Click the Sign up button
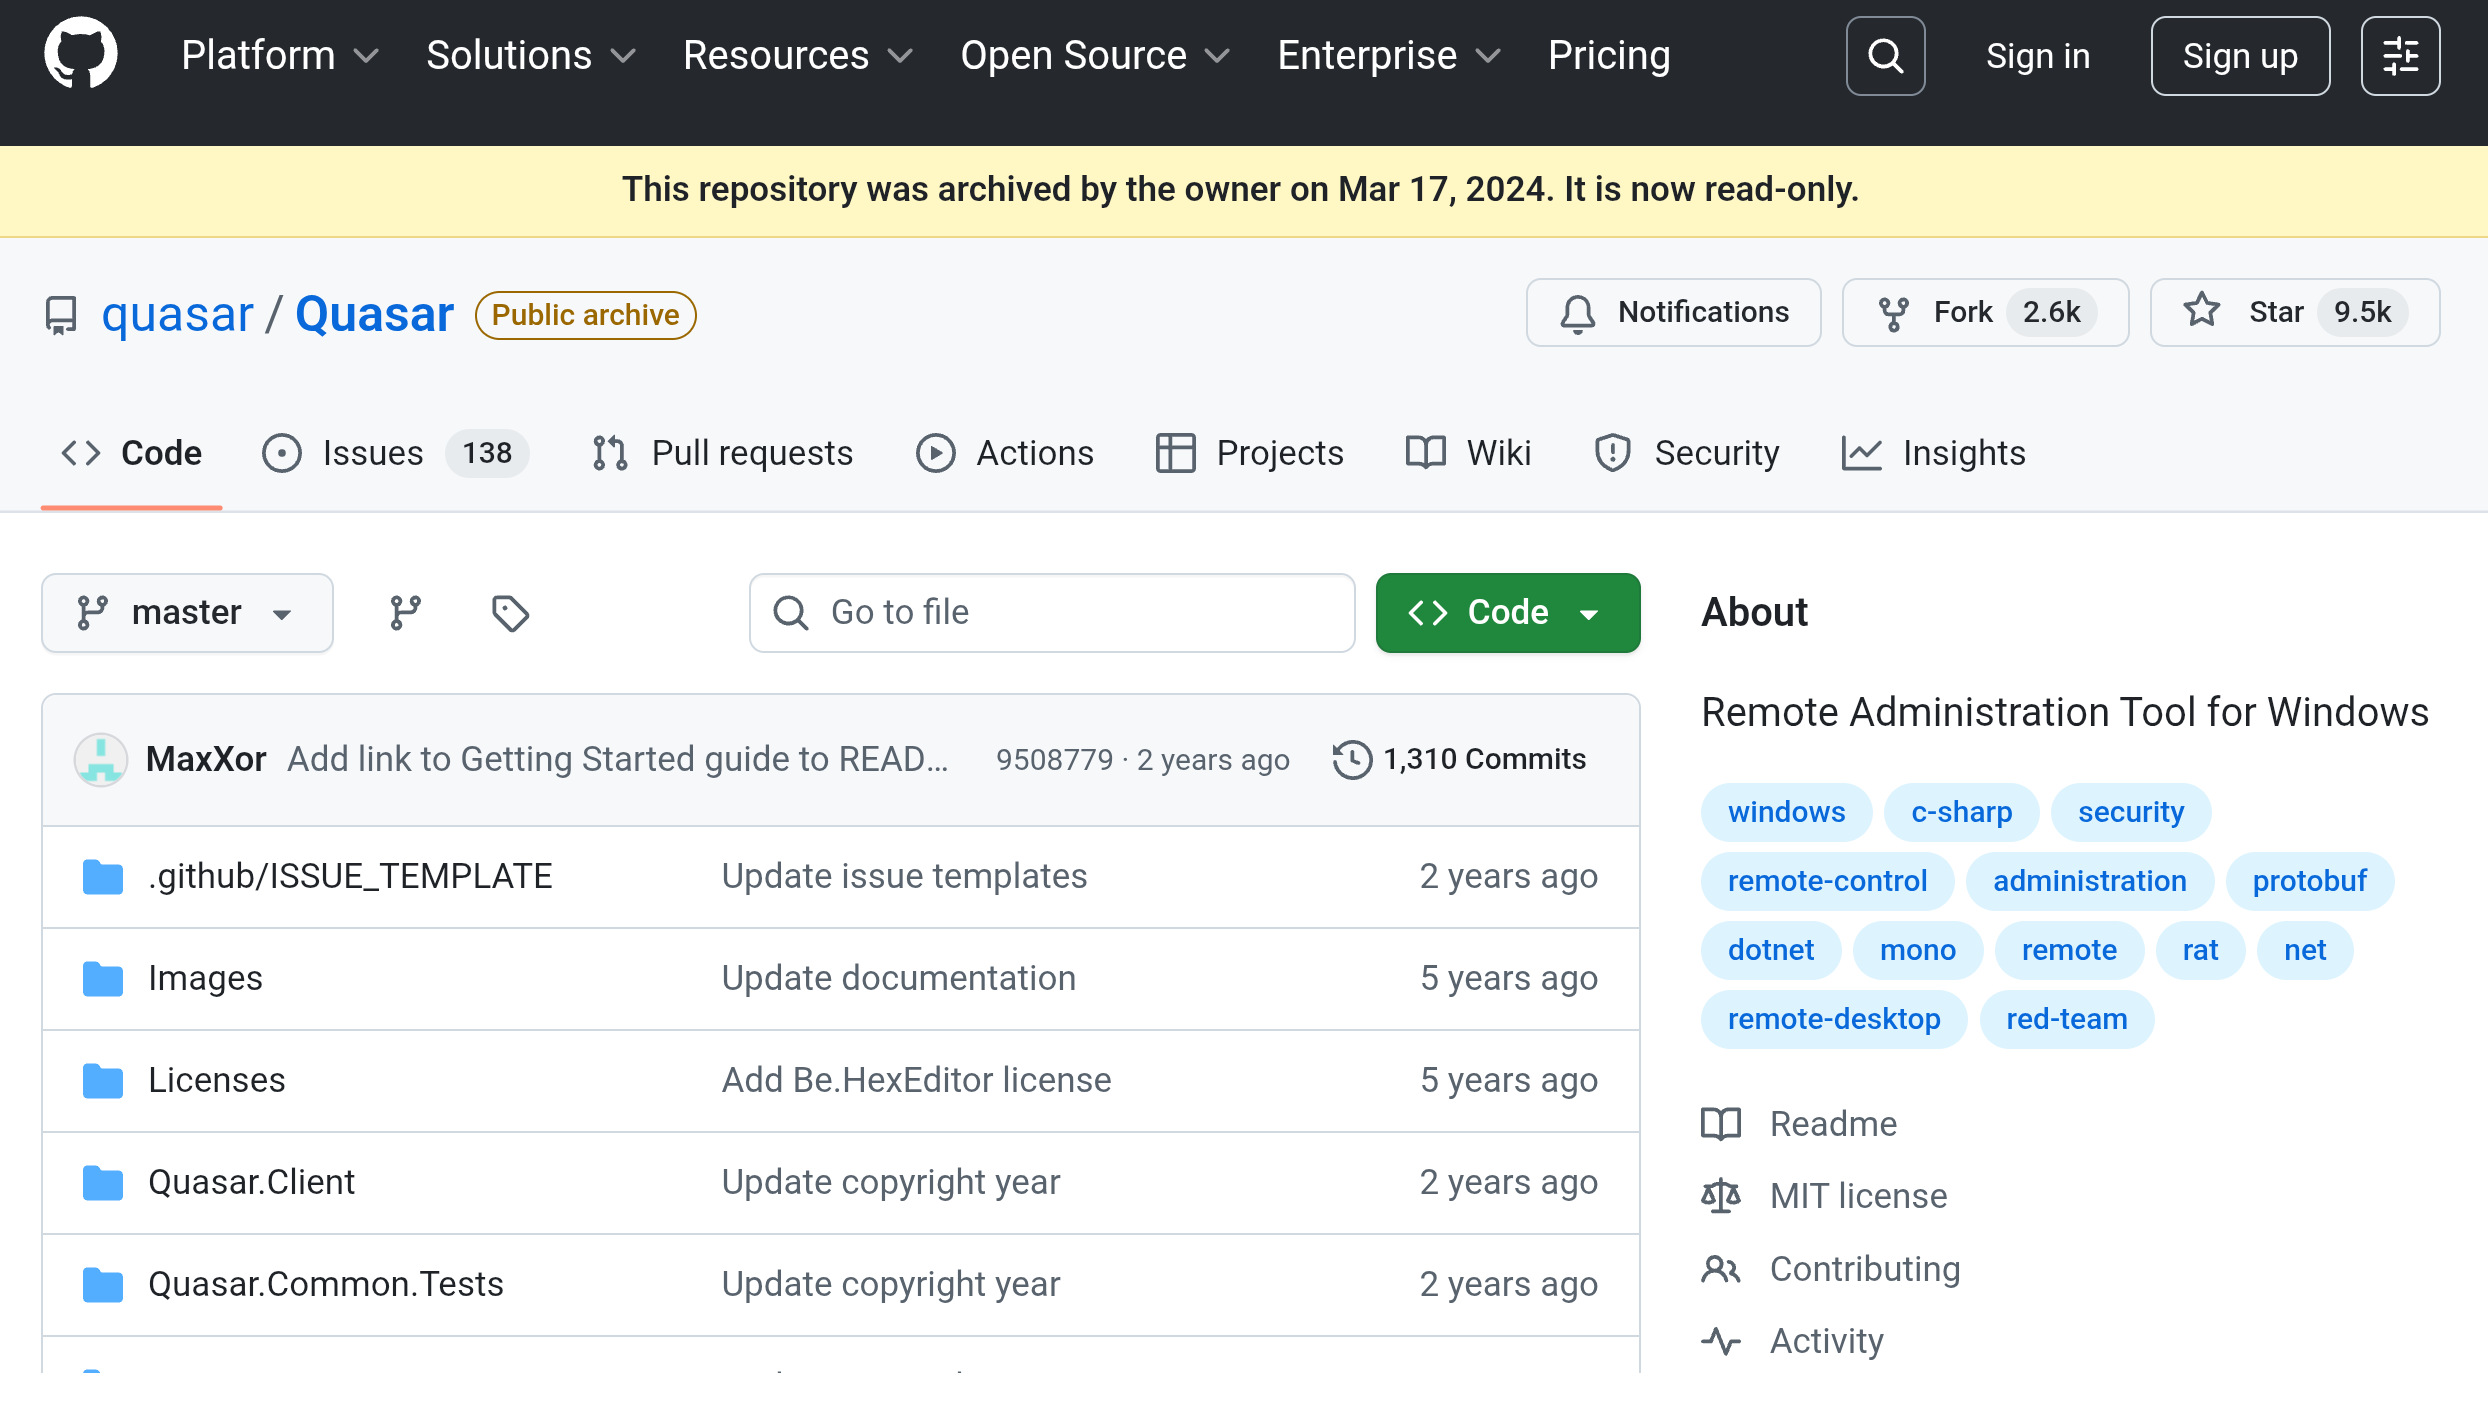The height and width of the screenshot is (1402, 2488). [x=2240, y=56]
